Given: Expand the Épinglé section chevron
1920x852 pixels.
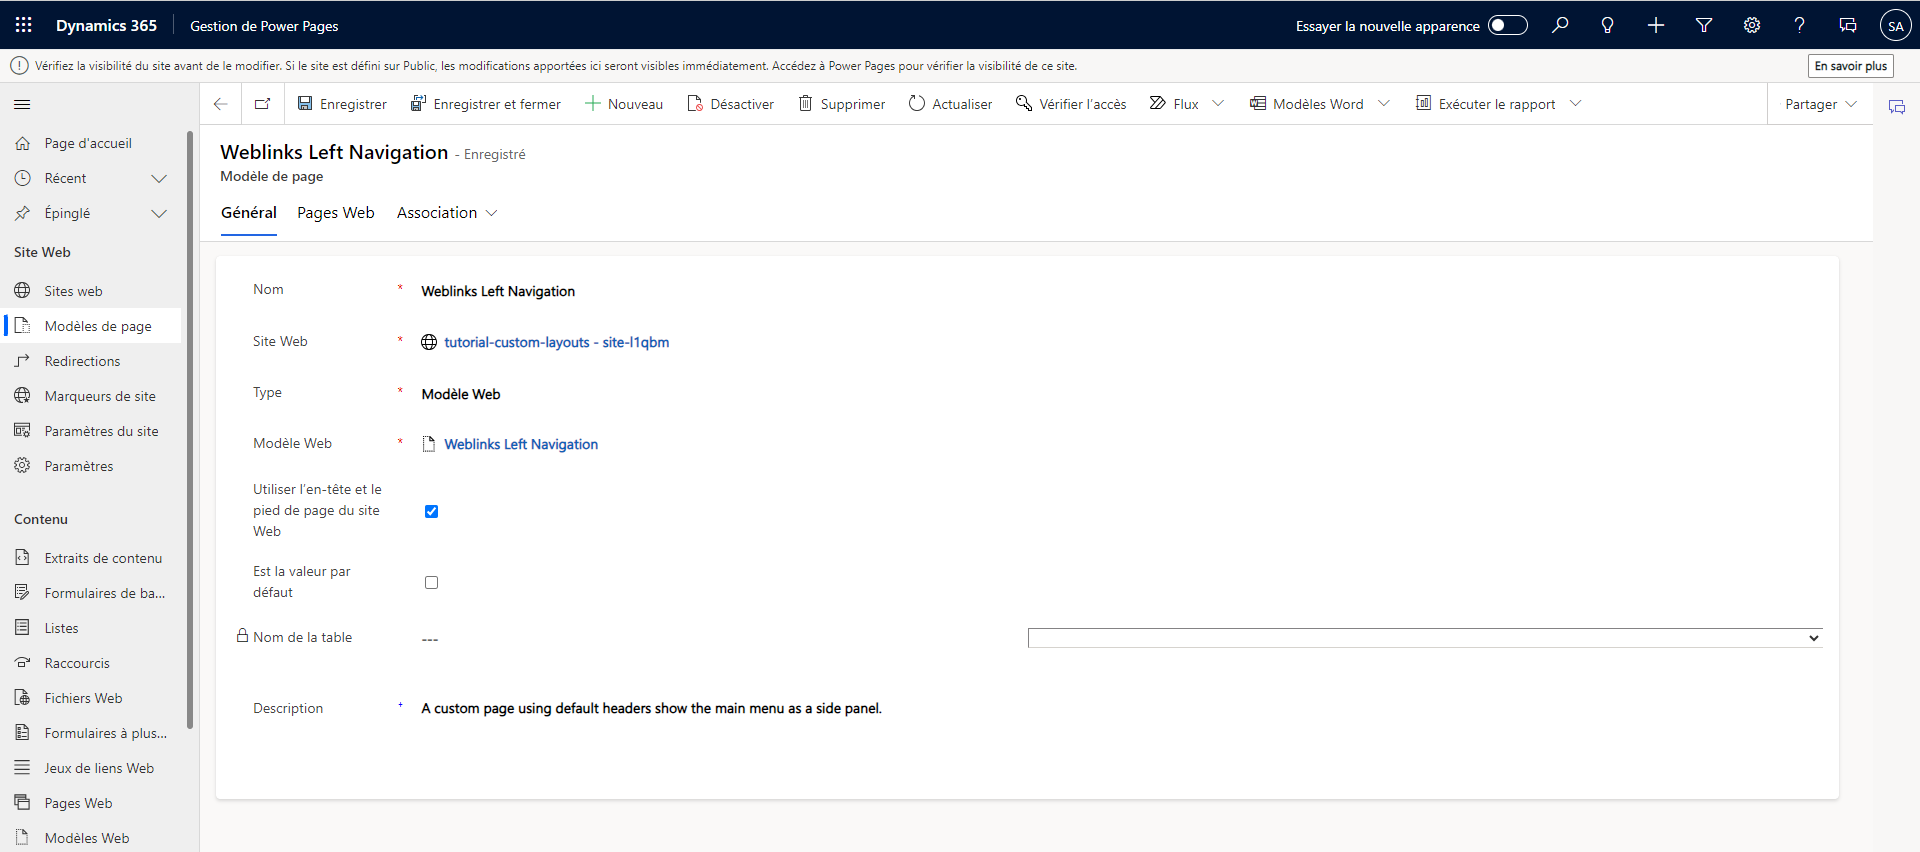Looking at the screenshot, I should [x=158, y=213].
